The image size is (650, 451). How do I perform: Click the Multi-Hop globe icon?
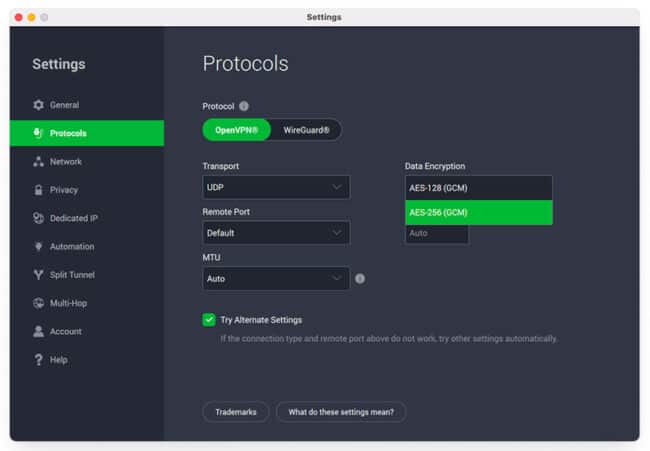pyautogui.click(x=38, y=303)
